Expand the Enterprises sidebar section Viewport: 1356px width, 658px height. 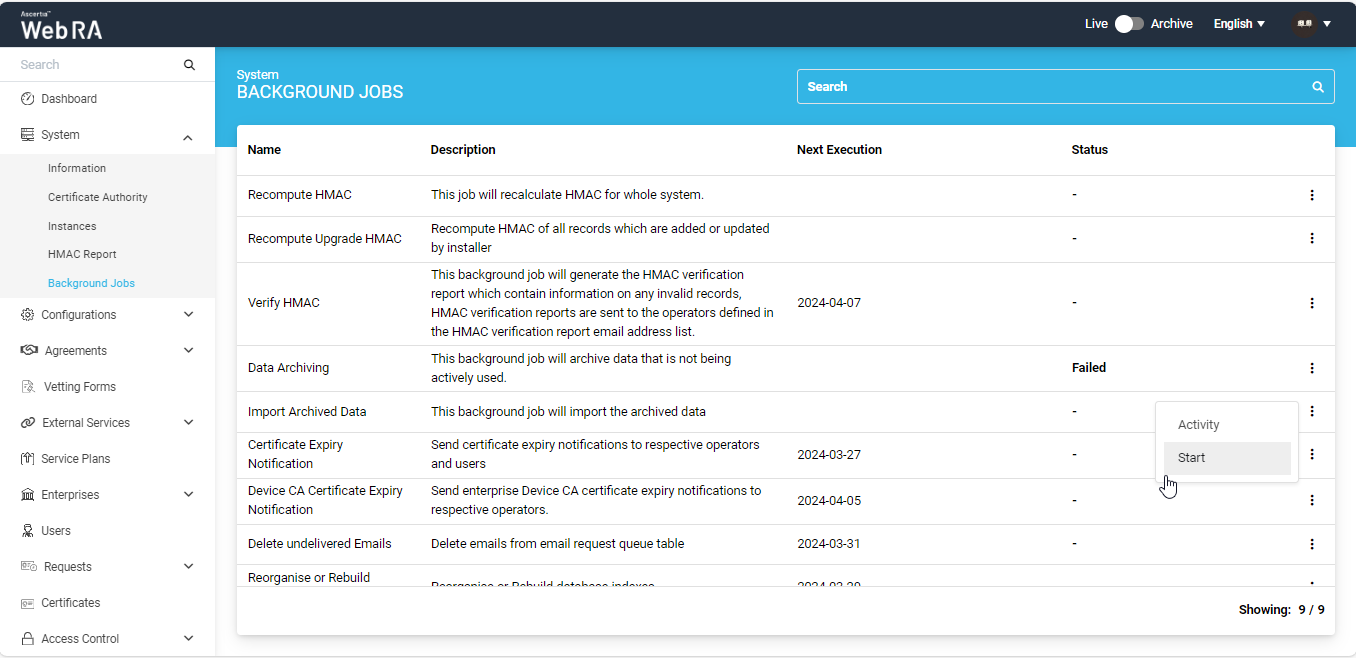tap(188, 495)
